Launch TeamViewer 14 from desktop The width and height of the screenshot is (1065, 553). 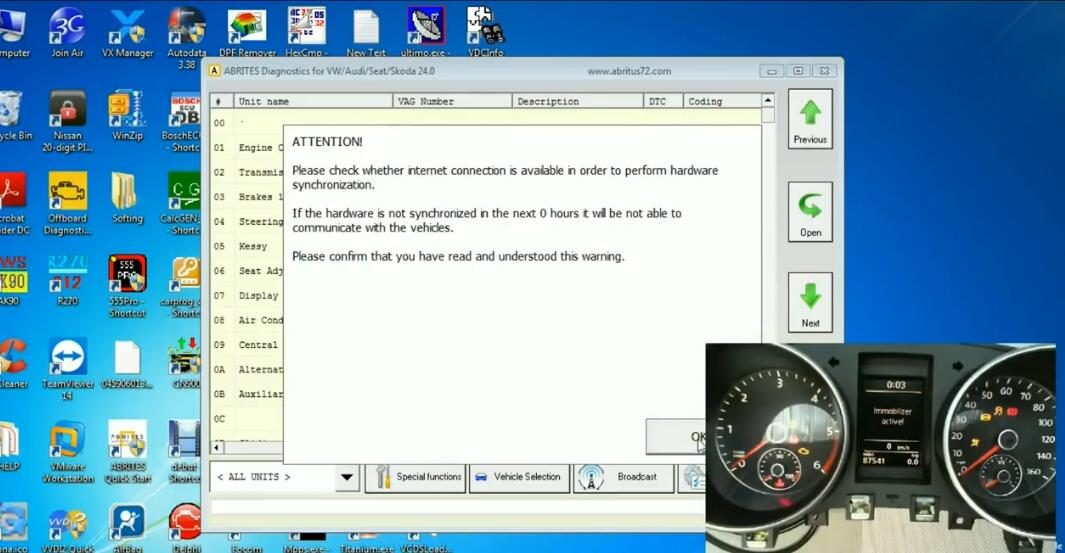pyautogui.click(x=67, y=369)
